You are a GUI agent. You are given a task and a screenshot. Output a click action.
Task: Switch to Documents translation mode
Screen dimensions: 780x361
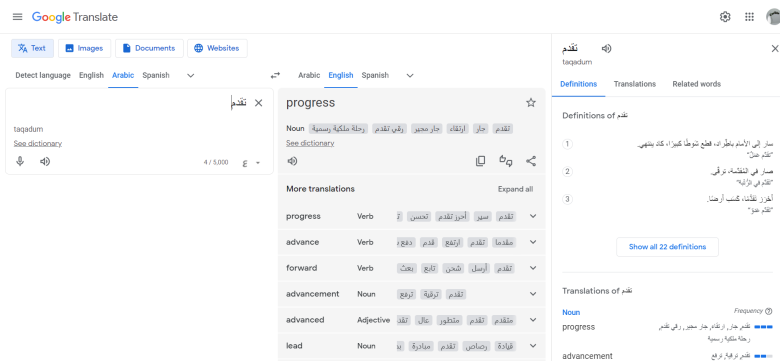(x=149, y=48)
